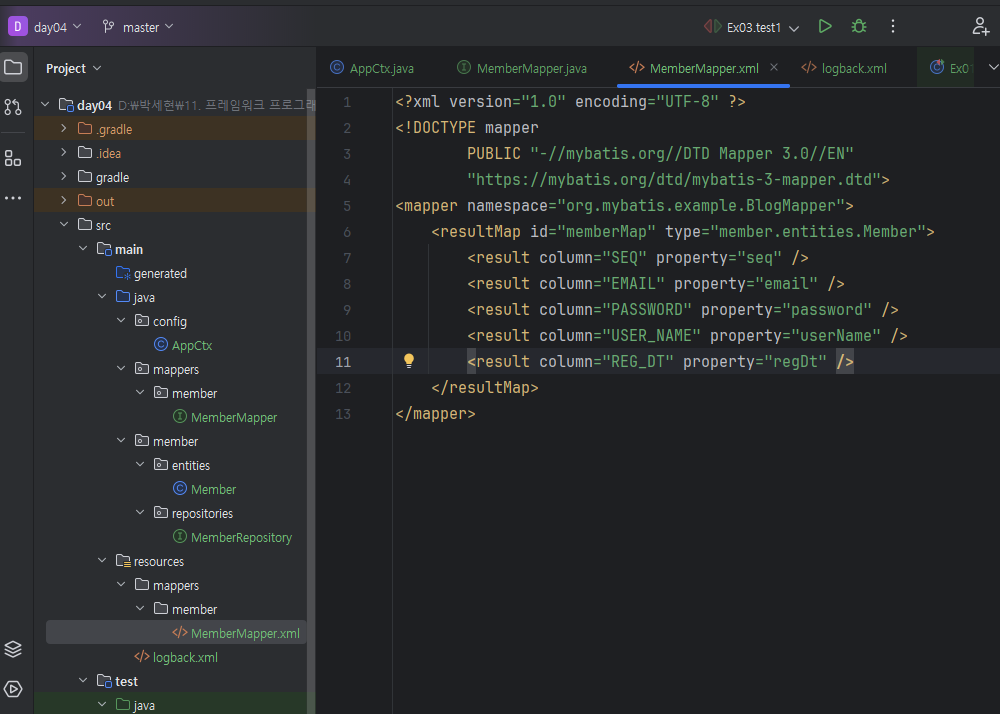Click the Project folder tool window icon
The height and width of the screenshot is (714, 1000).
13,68
